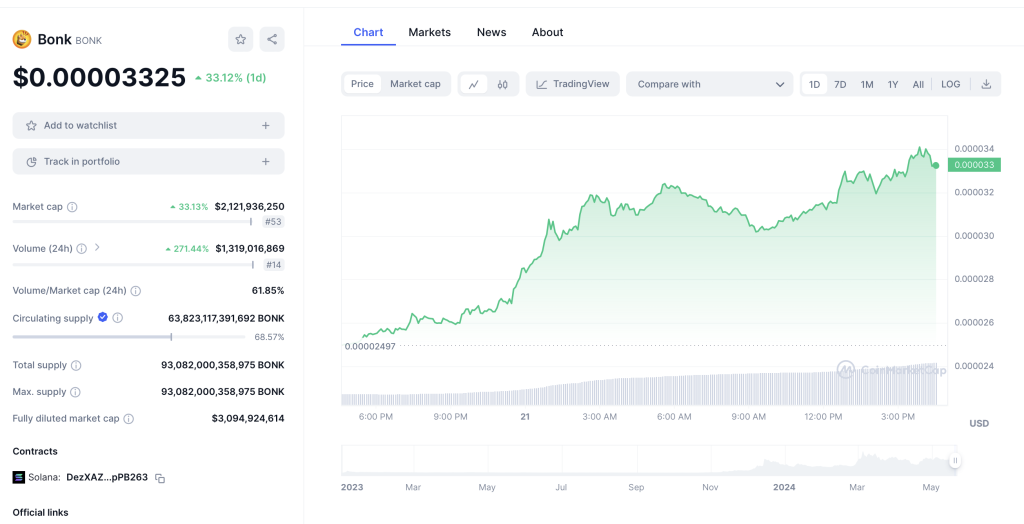Click the Official links heading
The height and width of the screenshot is (524, 1024).
pyautogui.click(x=40, y=512)
